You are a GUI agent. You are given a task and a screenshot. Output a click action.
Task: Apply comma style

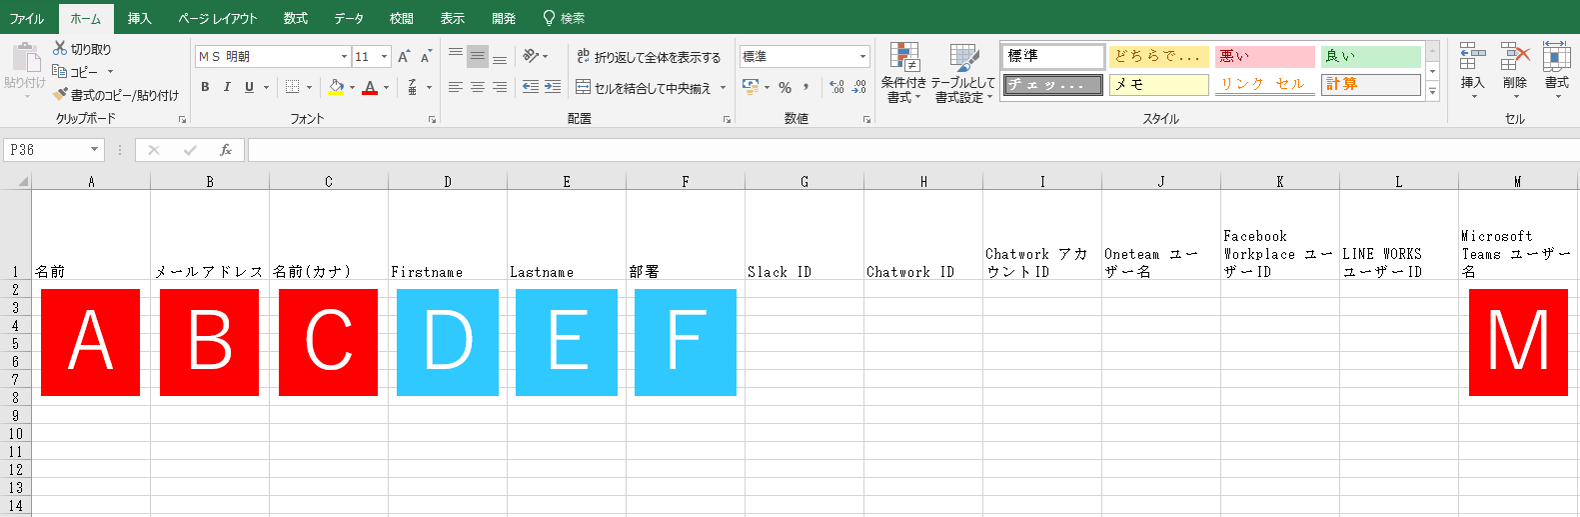pyautogui.click(x=806, y=87)
